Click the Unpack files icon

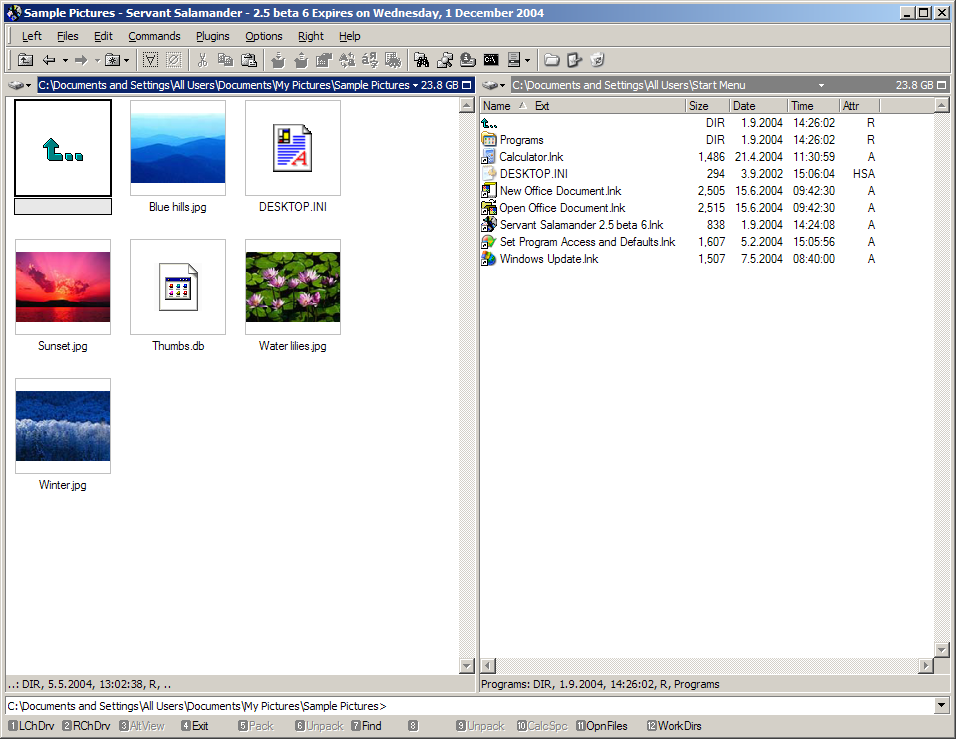(302, 60)
